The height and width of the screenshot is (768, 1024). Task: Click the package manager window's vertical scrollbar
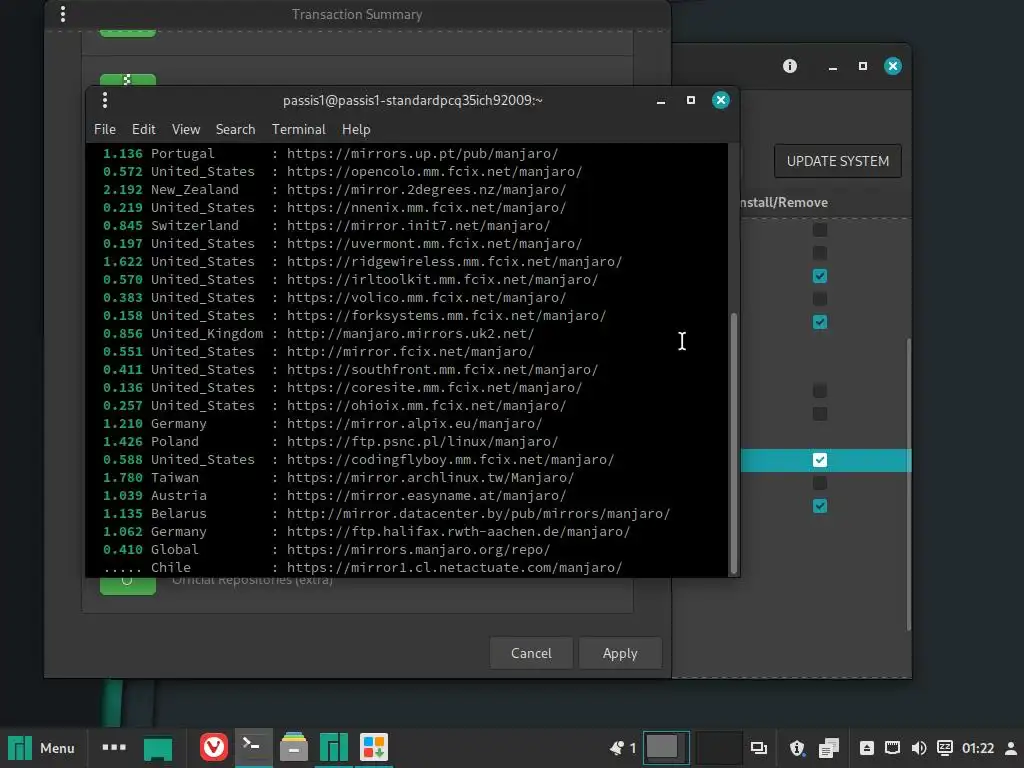[908, 484]
